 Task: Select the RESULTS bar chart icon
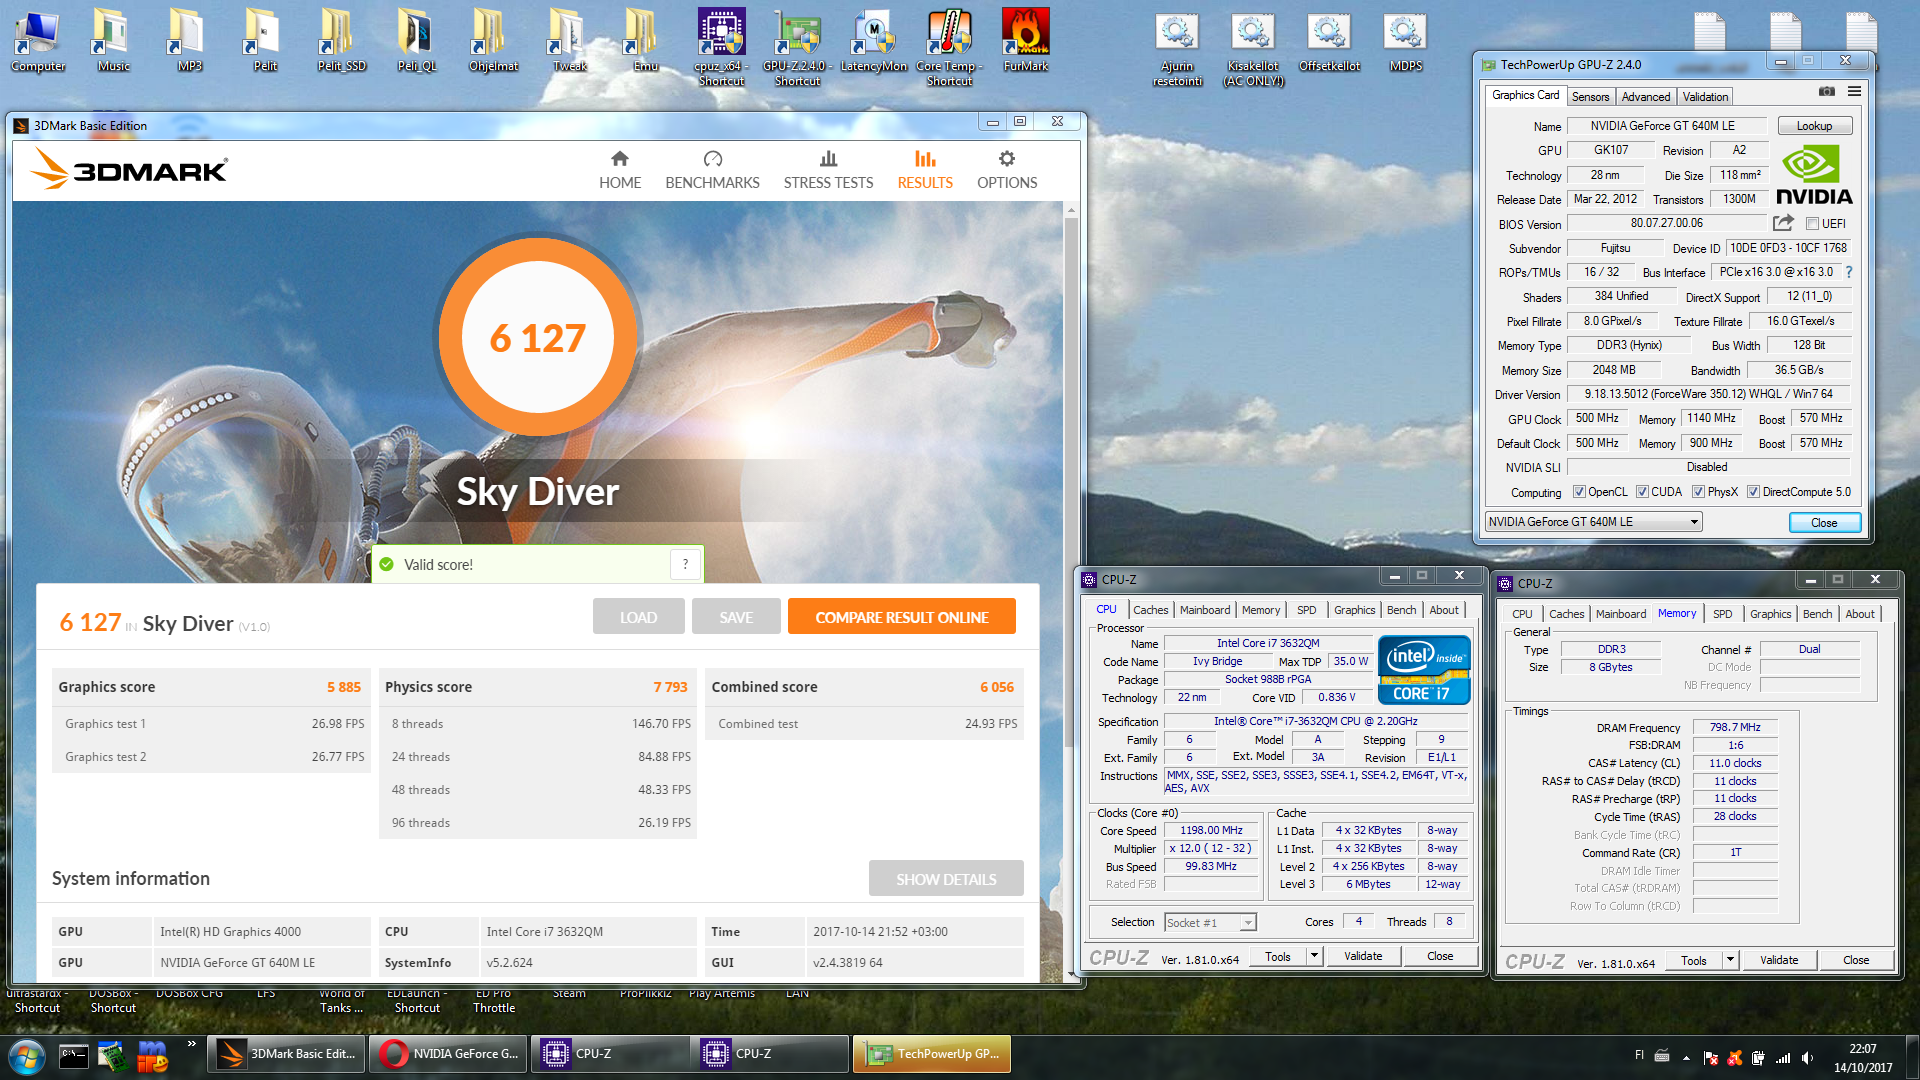925,159
